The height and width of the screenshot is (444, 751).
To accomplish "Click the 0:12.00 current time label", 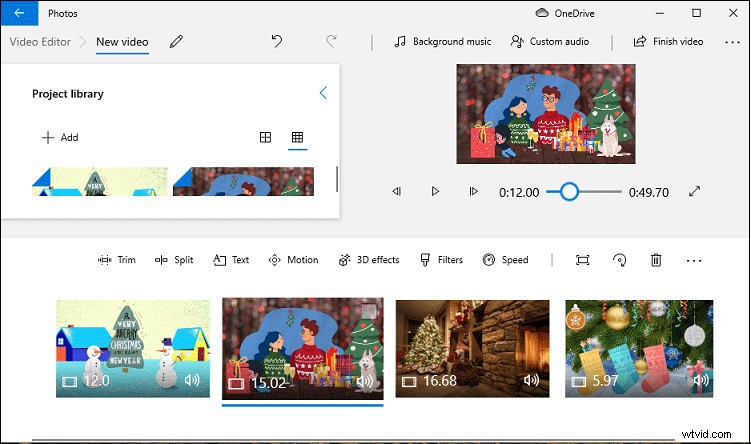I will click(519, 193).
